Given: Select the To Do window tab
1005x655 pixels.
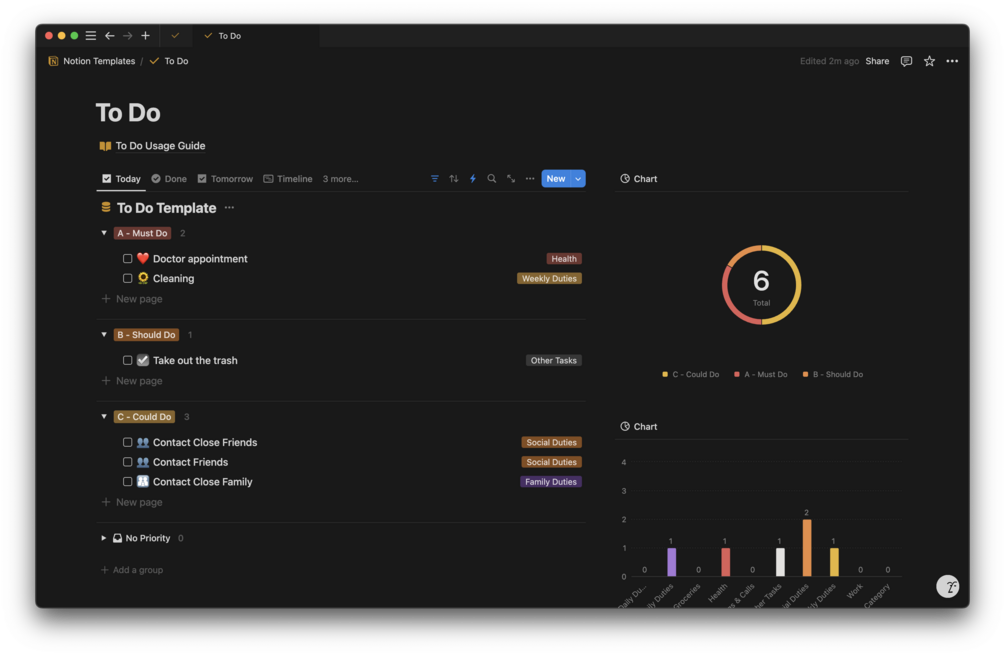Looking at the screenshot, I should coord(256,36).
